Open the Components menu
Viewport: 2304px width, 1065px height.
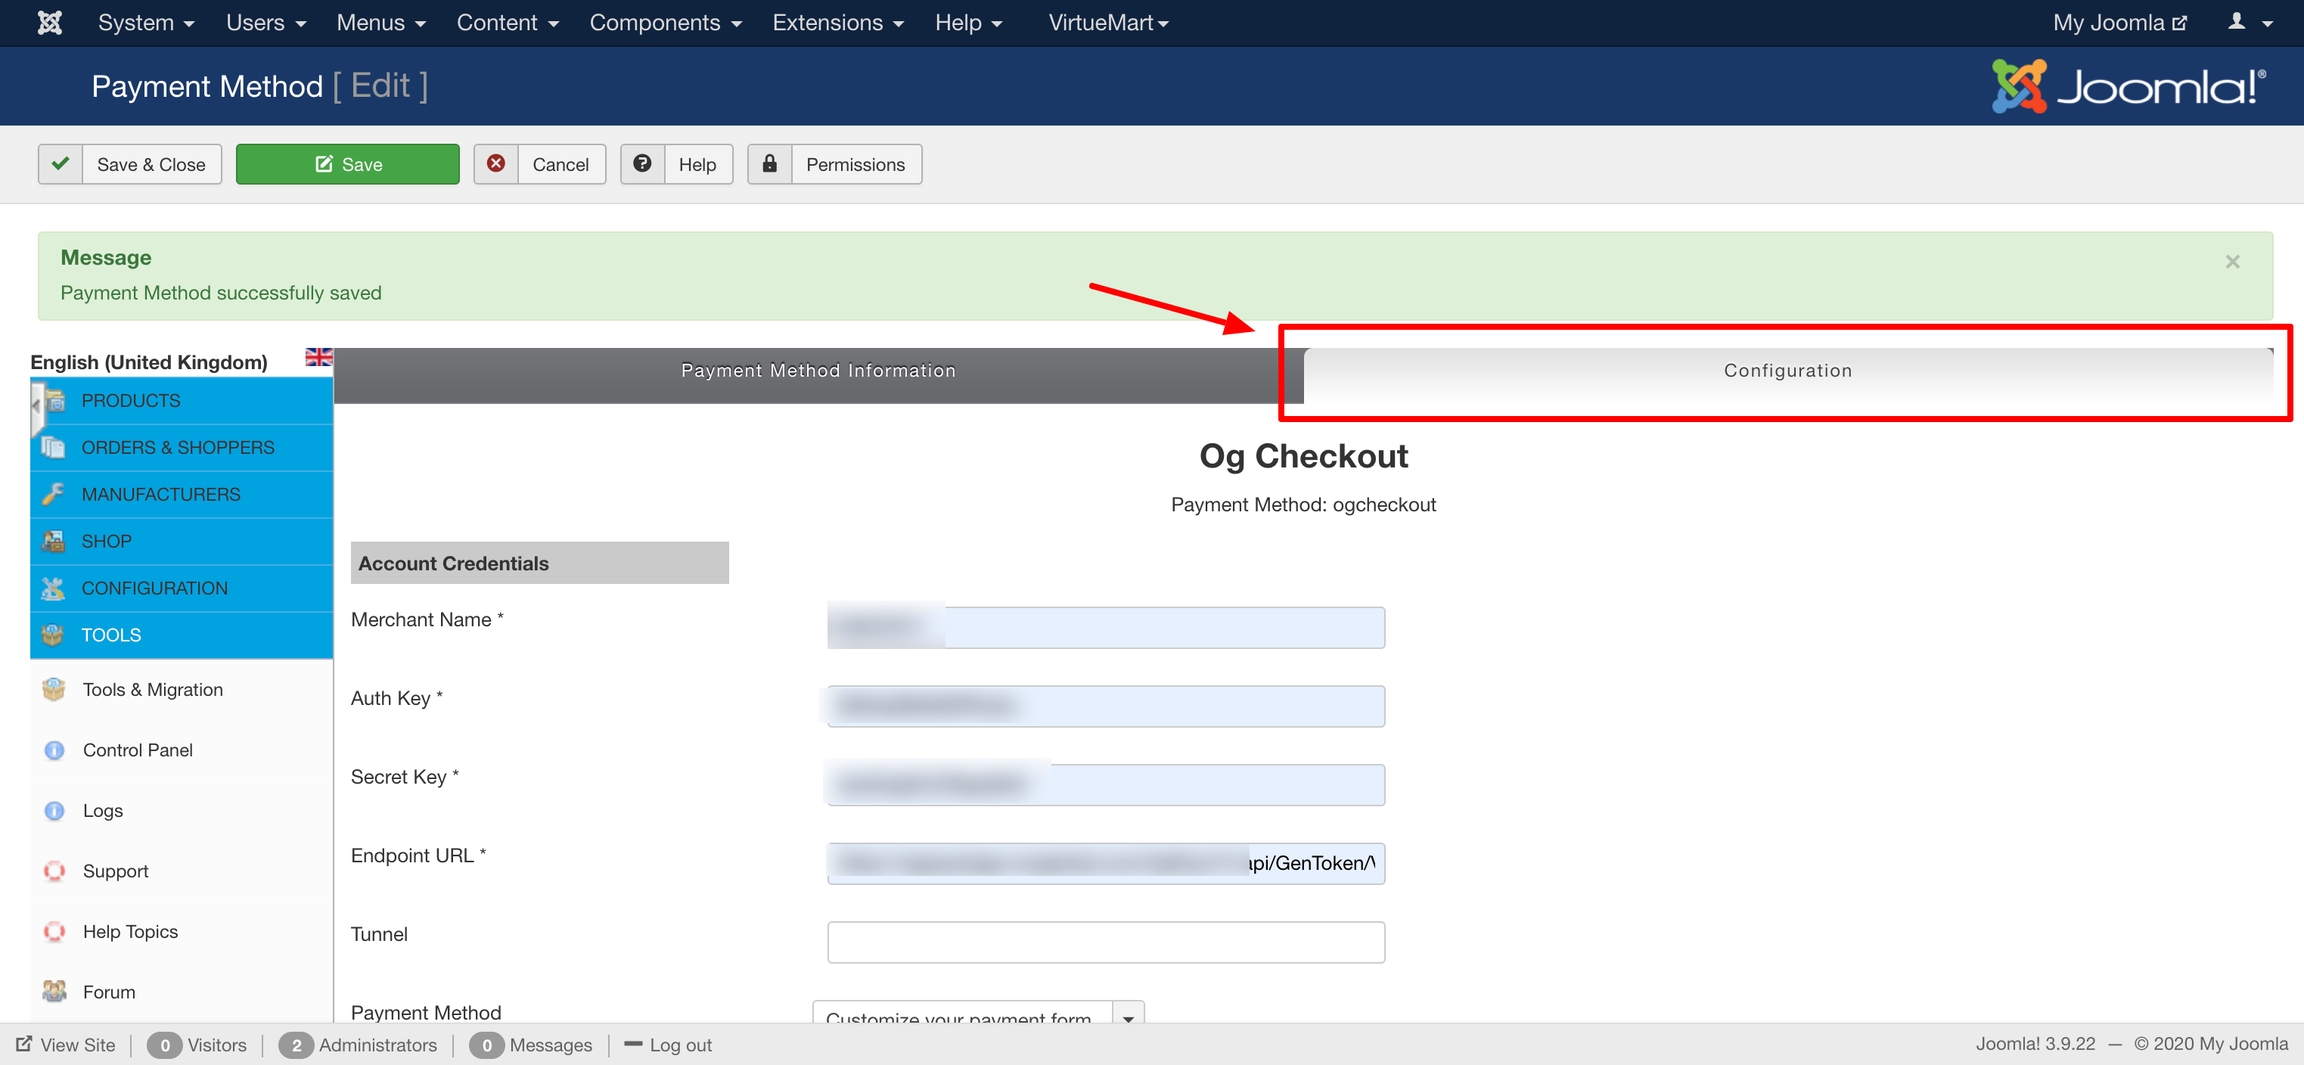point(665,22)
